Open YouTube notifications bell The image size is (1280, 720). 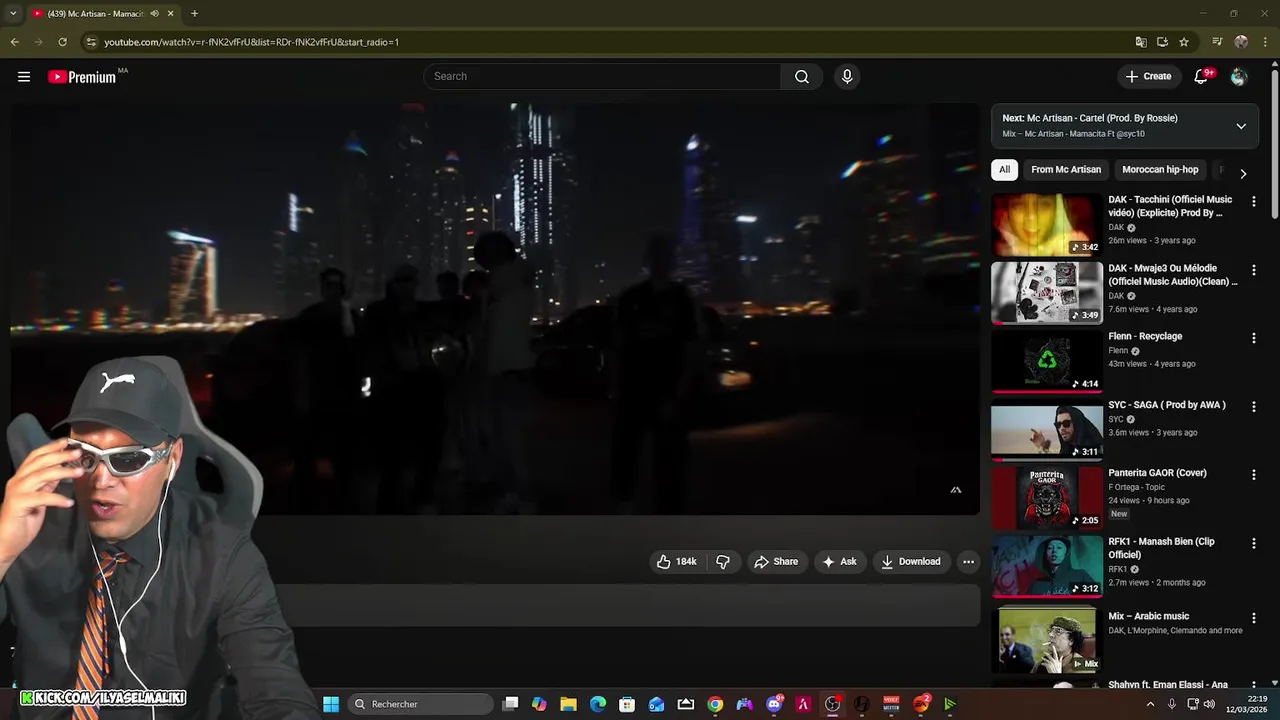[x=1202, y=77]
